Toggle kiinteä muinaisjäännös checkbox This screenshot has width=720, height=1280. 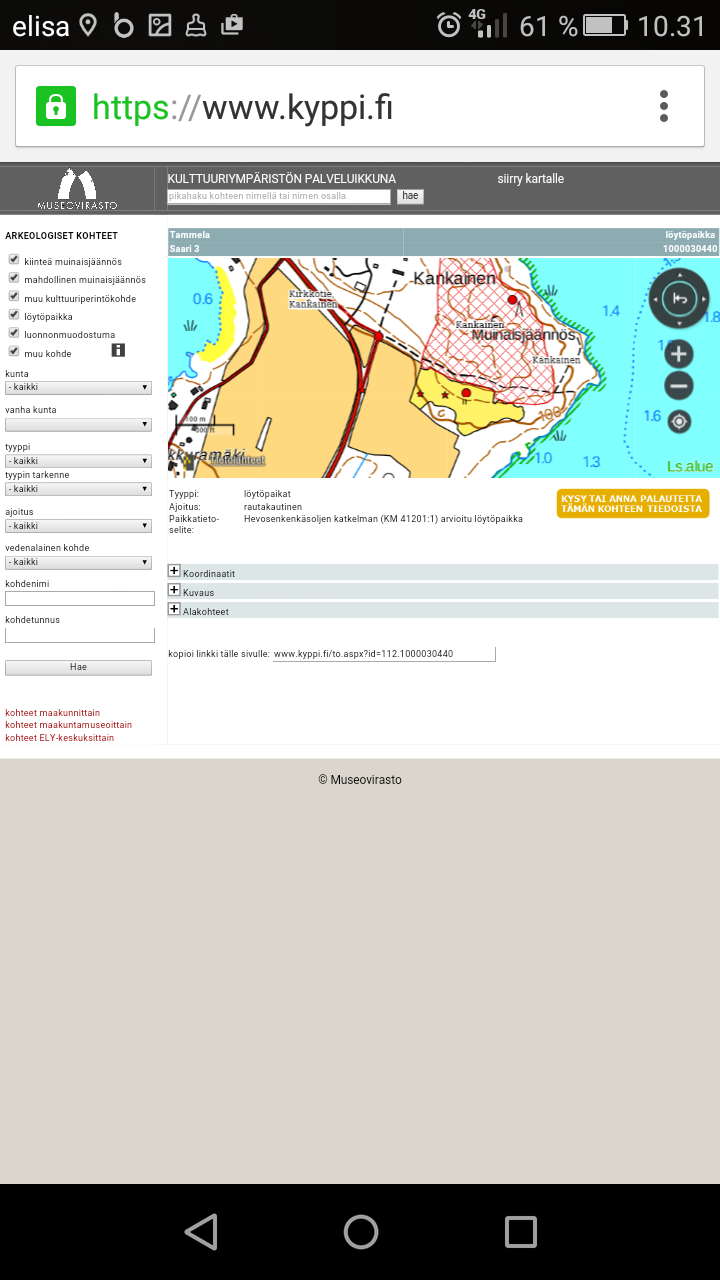(x=14, y=260)
